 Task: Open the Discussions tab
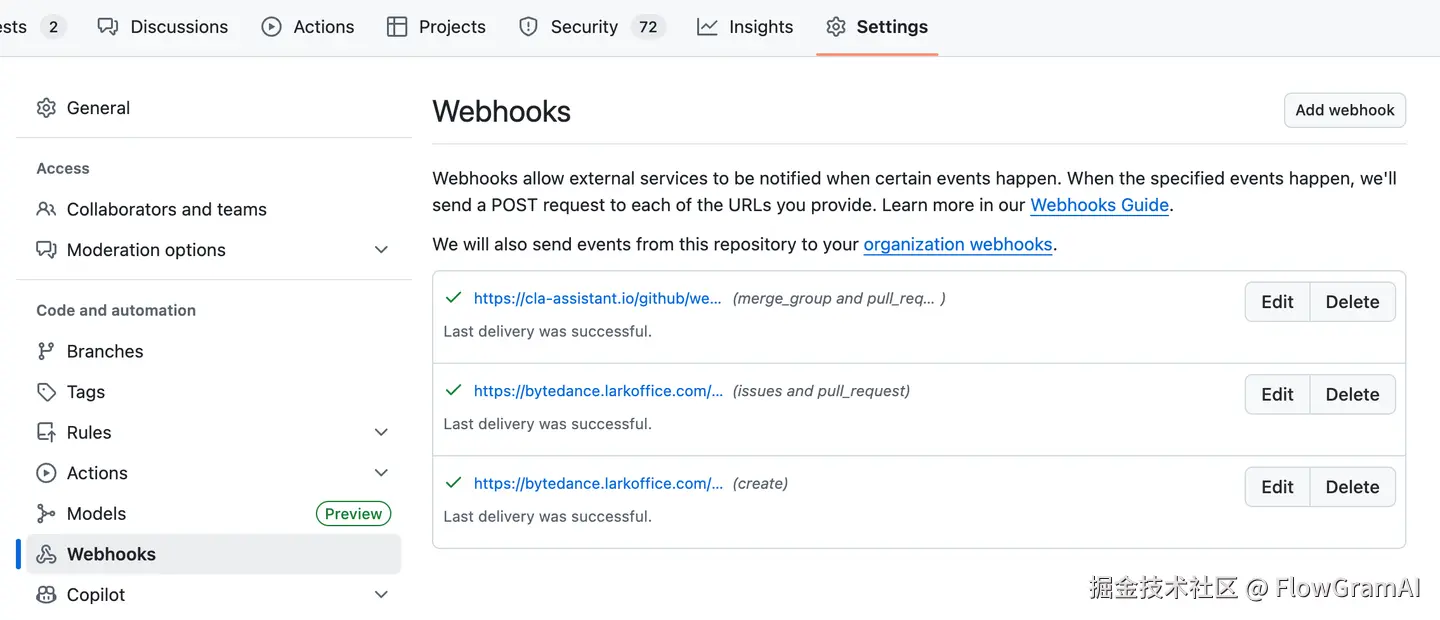click(x=163, y=27)
